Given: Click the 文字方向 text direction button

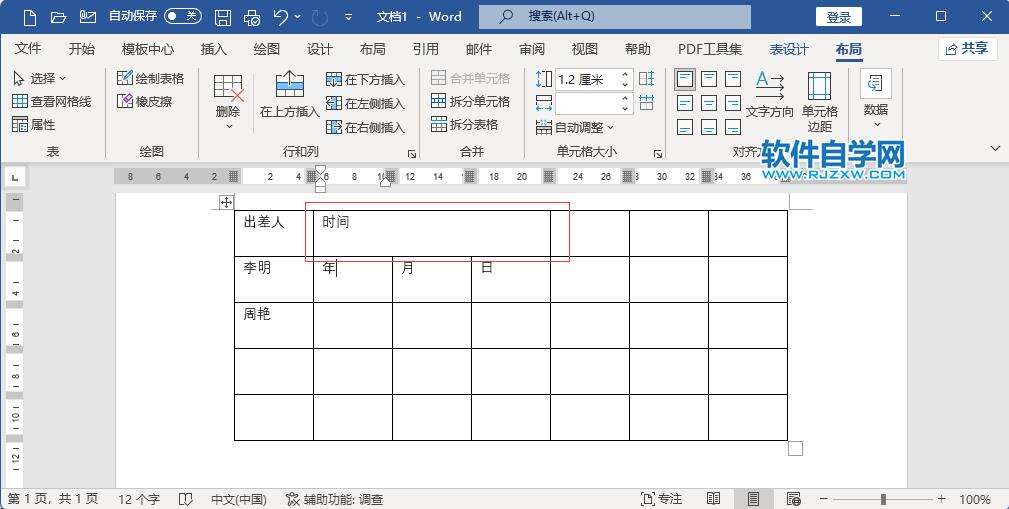Looking at the screenshot, I should (x=770, y=95).
